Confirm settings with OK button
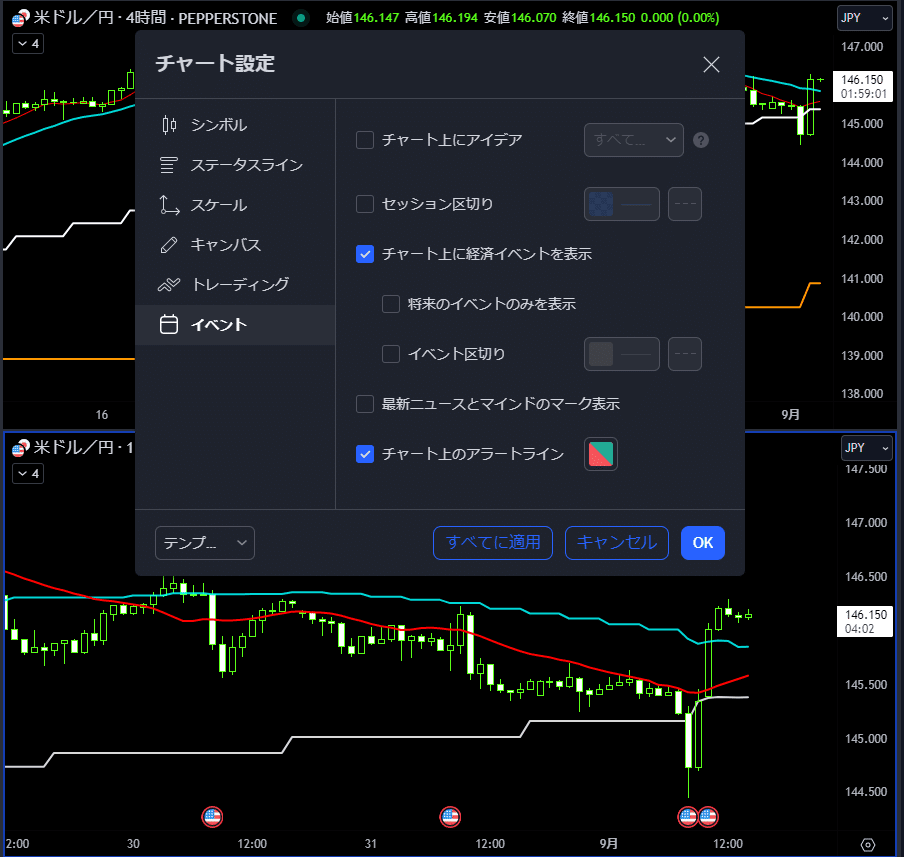904x857 pixels. [x=703, y=543]
